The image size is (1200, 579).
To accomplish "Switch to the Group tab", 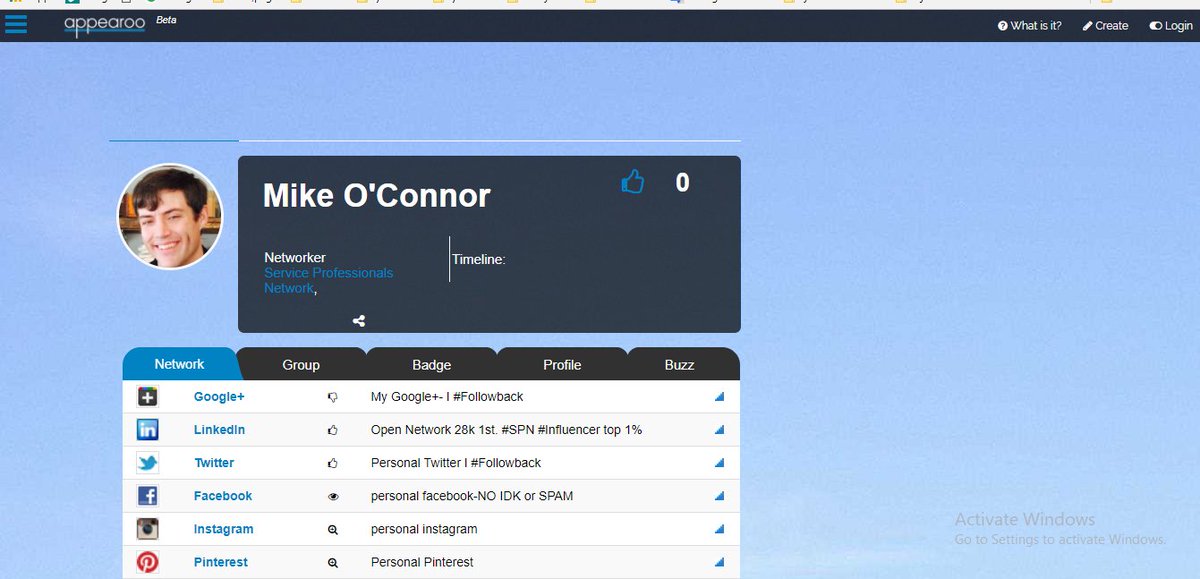I will (301, 364).
